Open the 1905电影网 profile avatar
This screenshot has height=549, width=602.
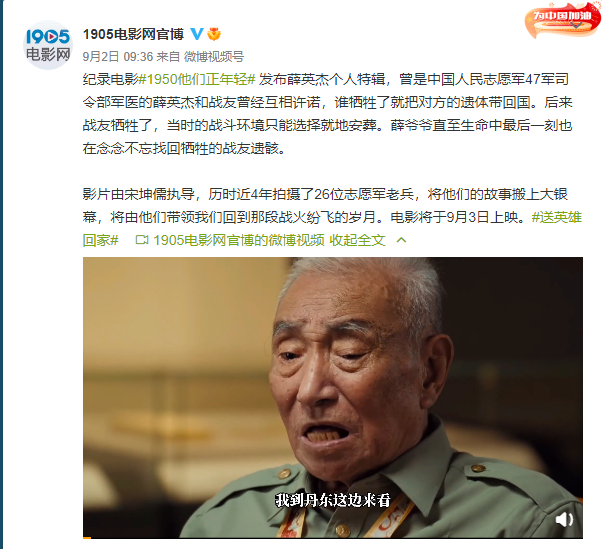pos(48,45)
